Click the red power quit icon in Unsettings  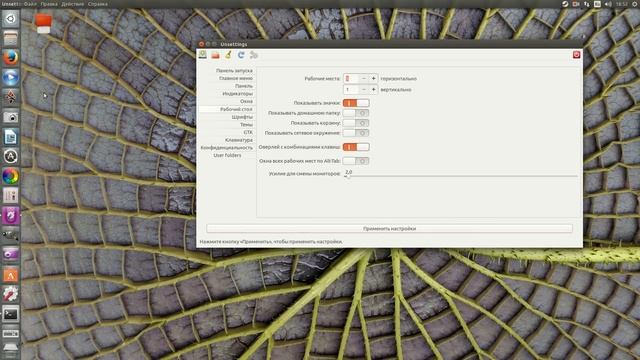click(576, 54)
